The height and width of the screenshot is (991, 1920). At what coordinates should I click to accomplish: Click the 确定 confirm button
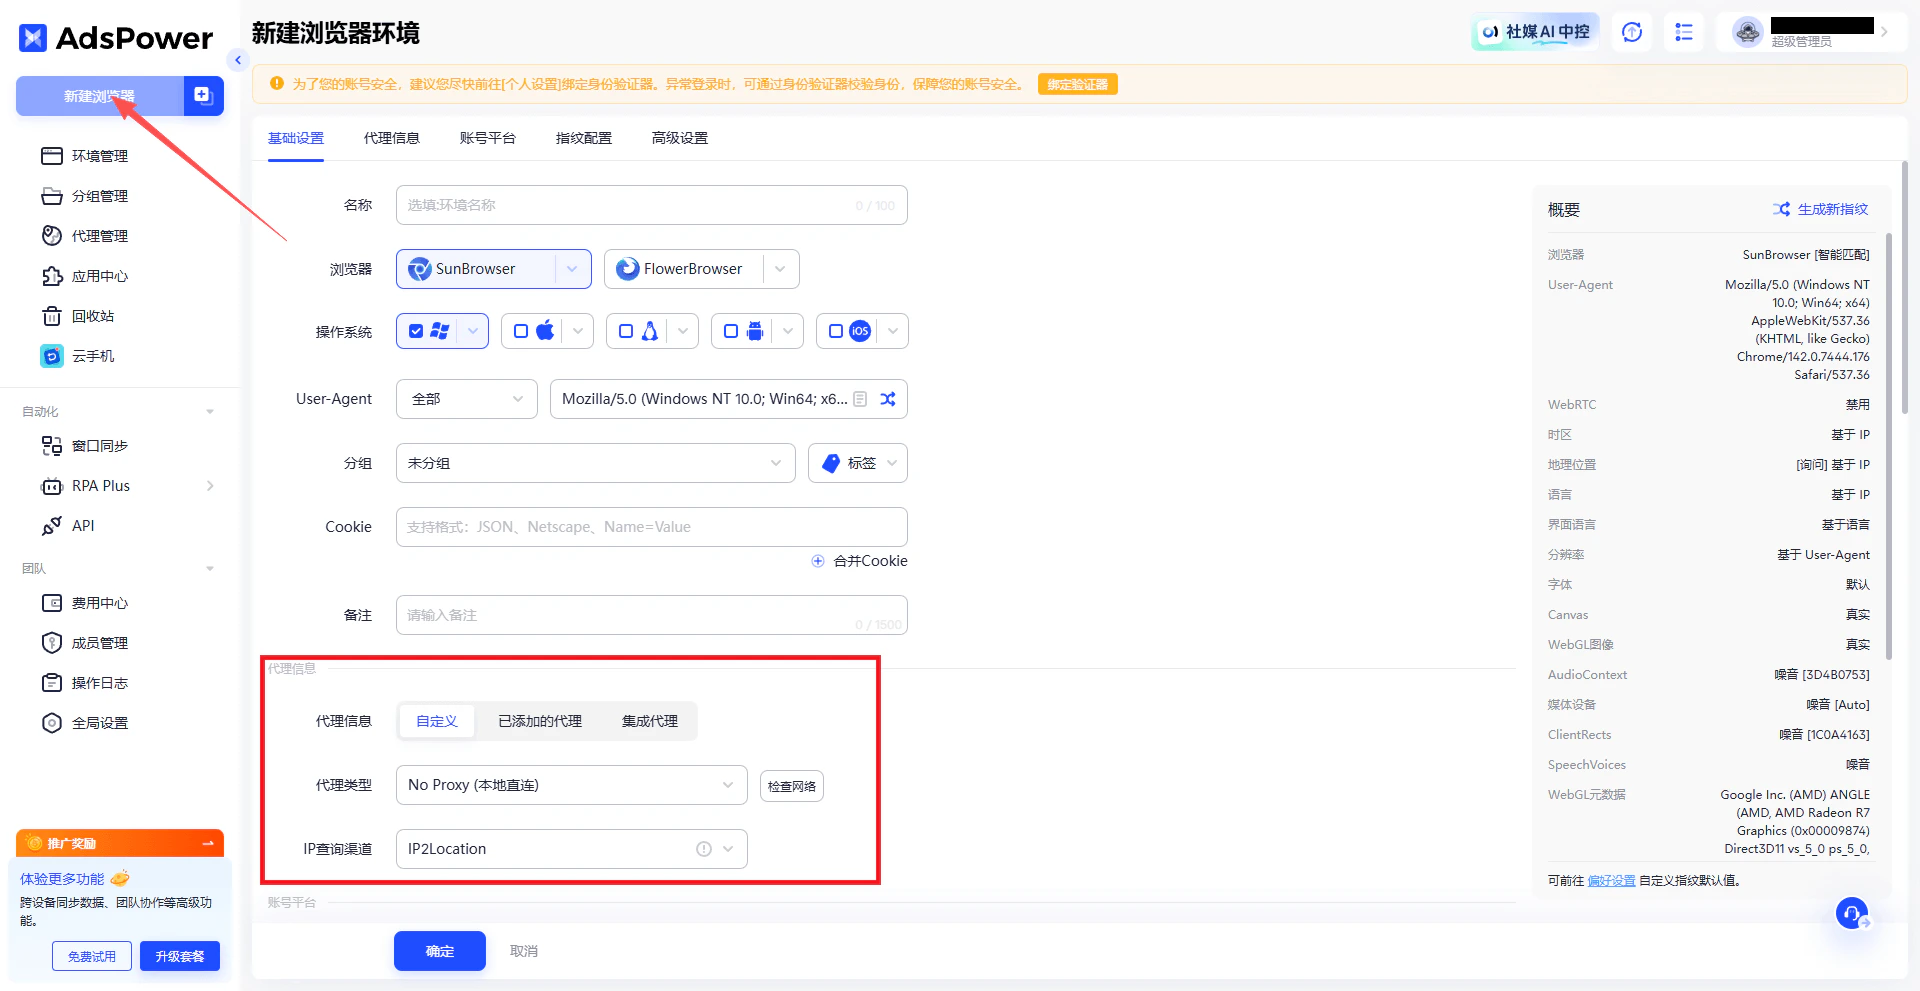point(440,951)
